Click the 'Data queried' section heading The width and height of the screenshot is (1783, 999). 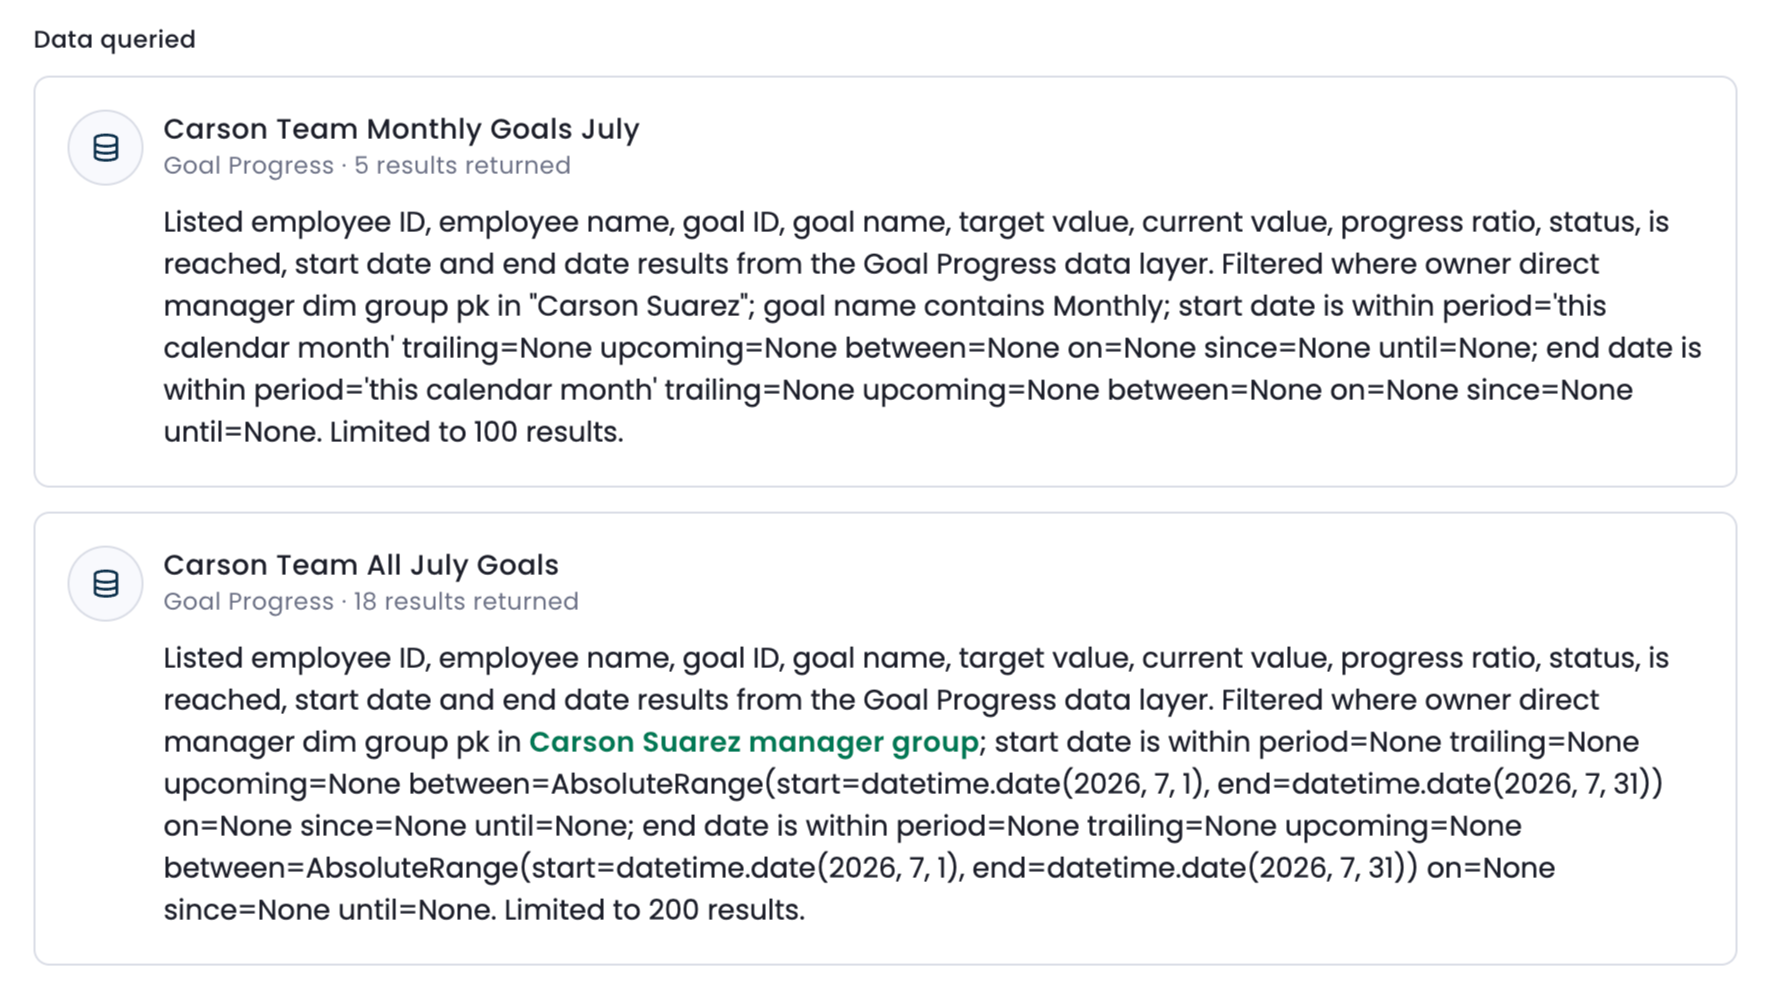point(115,39)
